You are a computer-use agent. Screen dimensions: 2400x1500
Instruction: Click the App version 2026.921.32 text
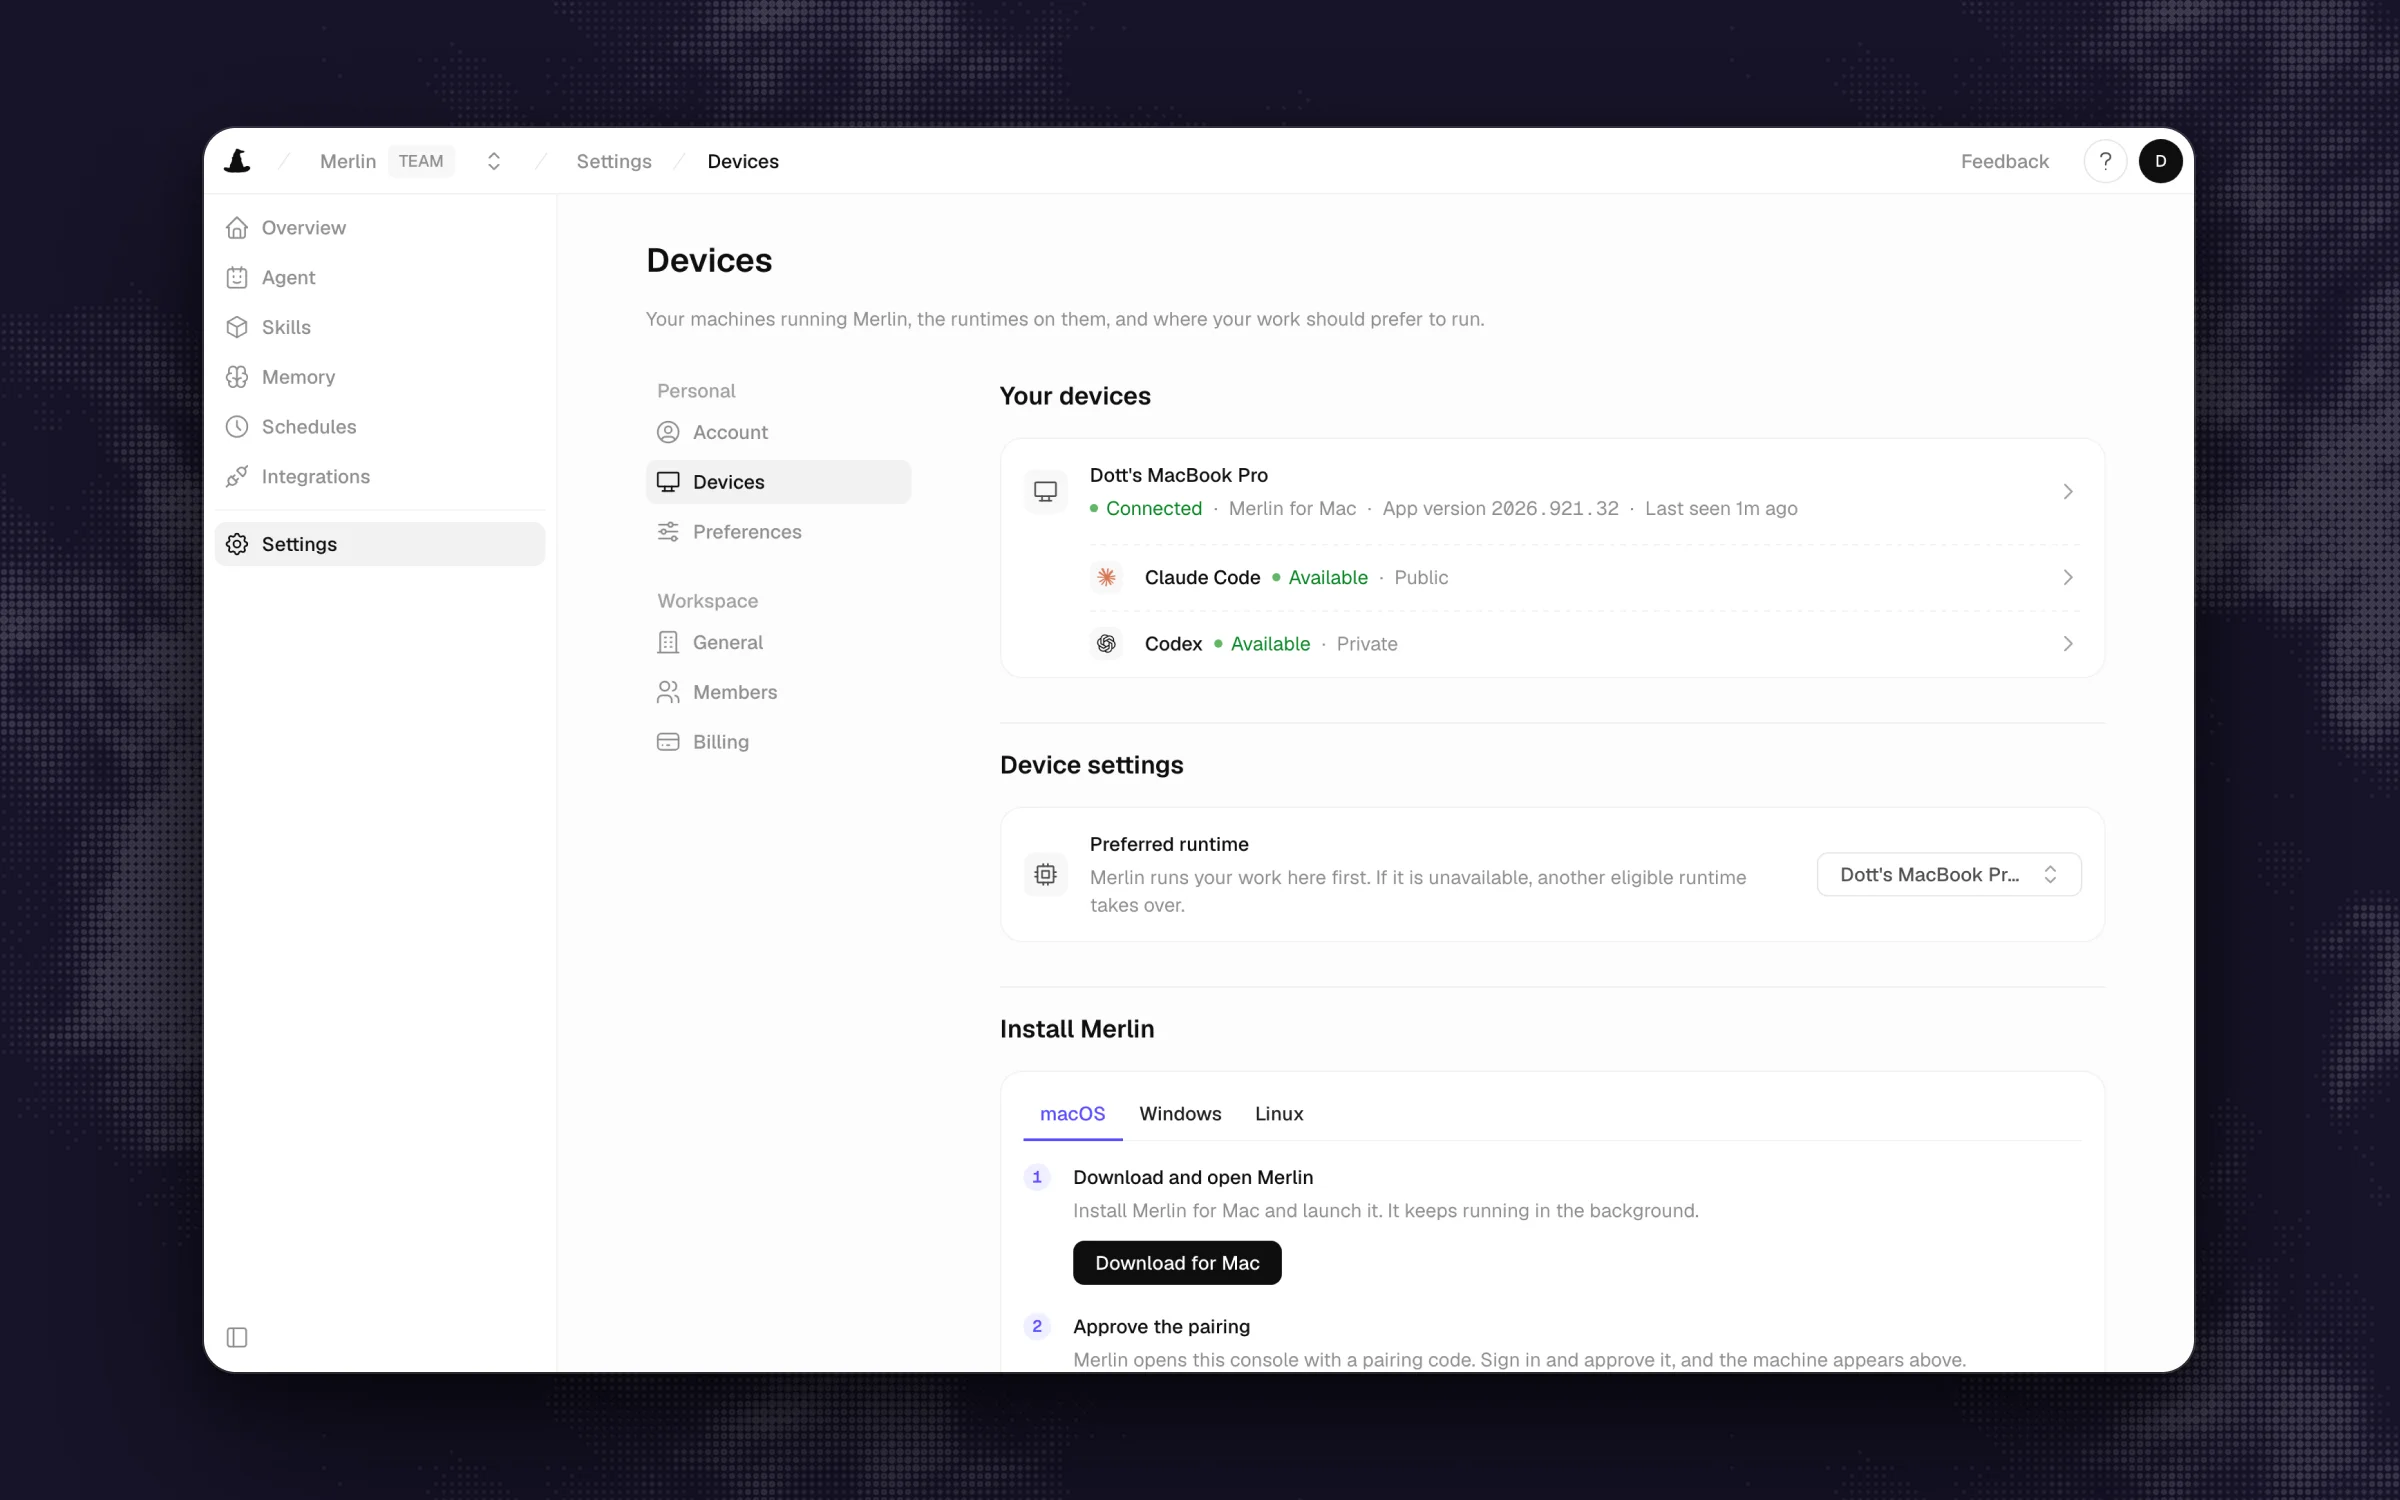click(1500, 508)
